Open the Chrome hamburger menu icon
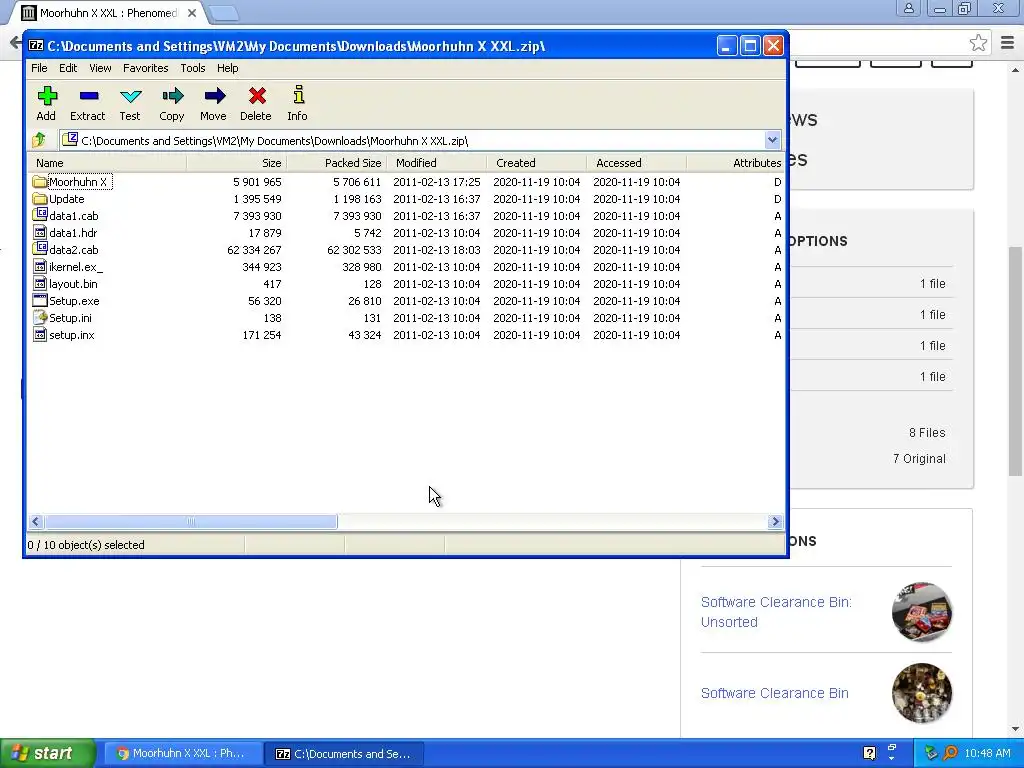The image size is (1024, 768). coord(1007,43)
